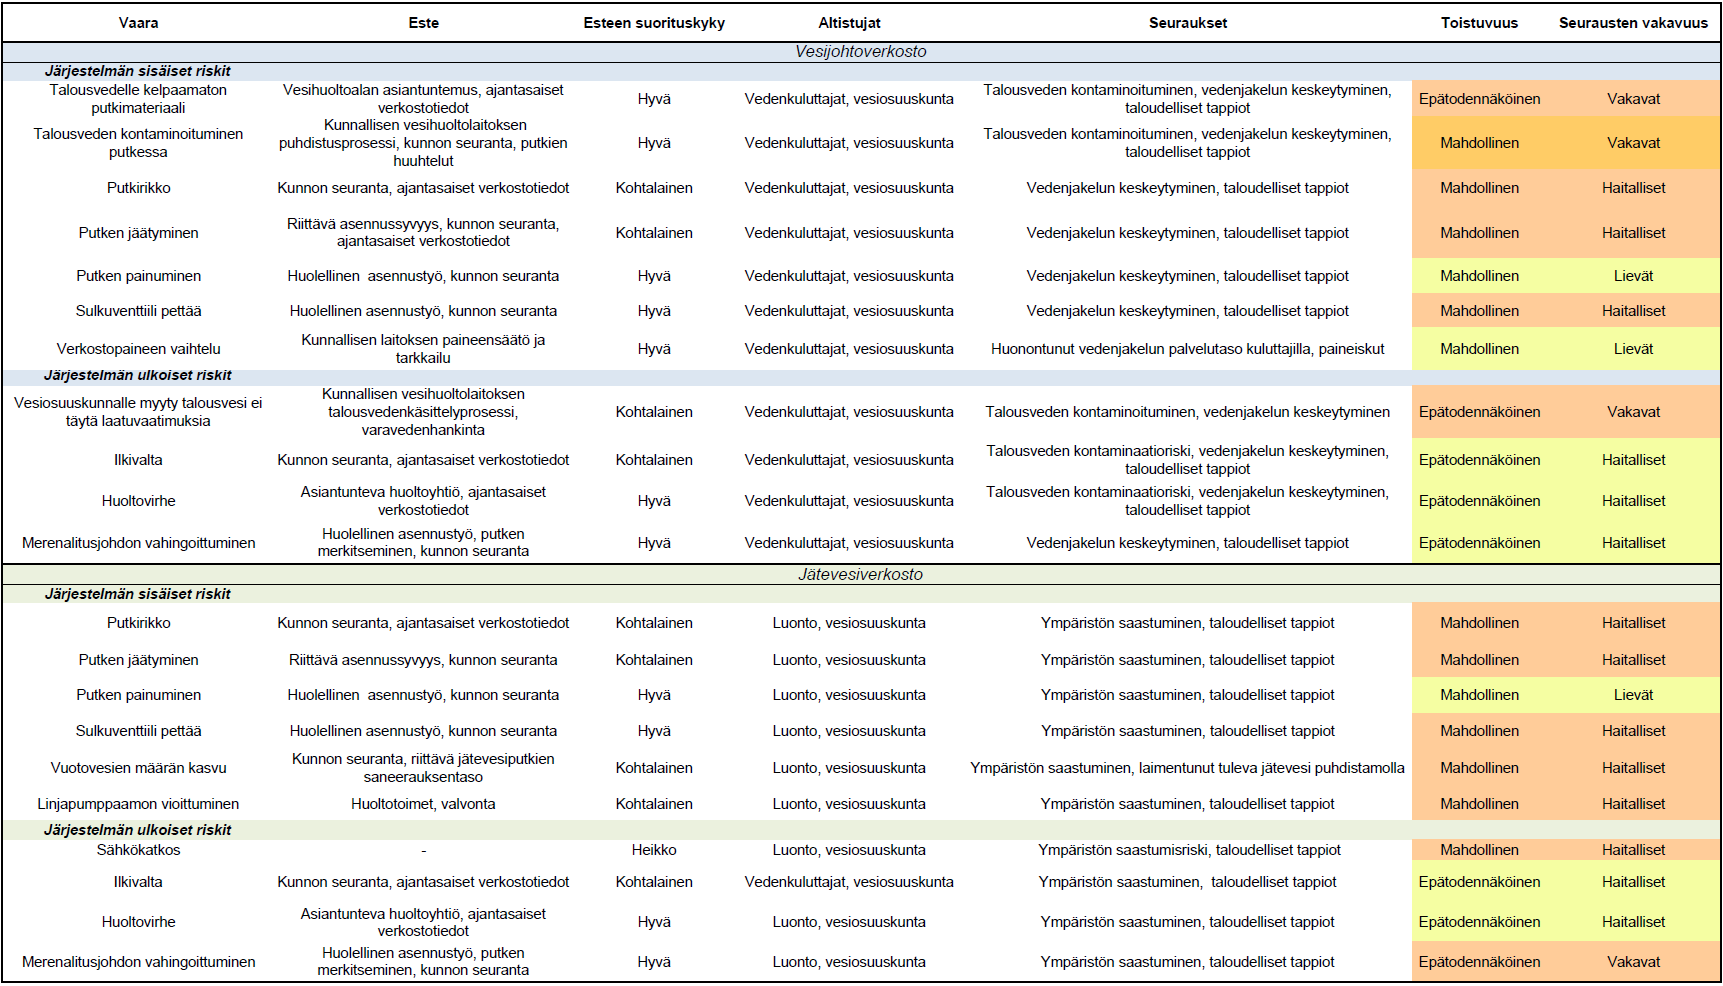Click 'Putken painuminen' in the Vesijohtoverkosto section
This screenshot has width=1723, height=986.
(x=138, y=276)
